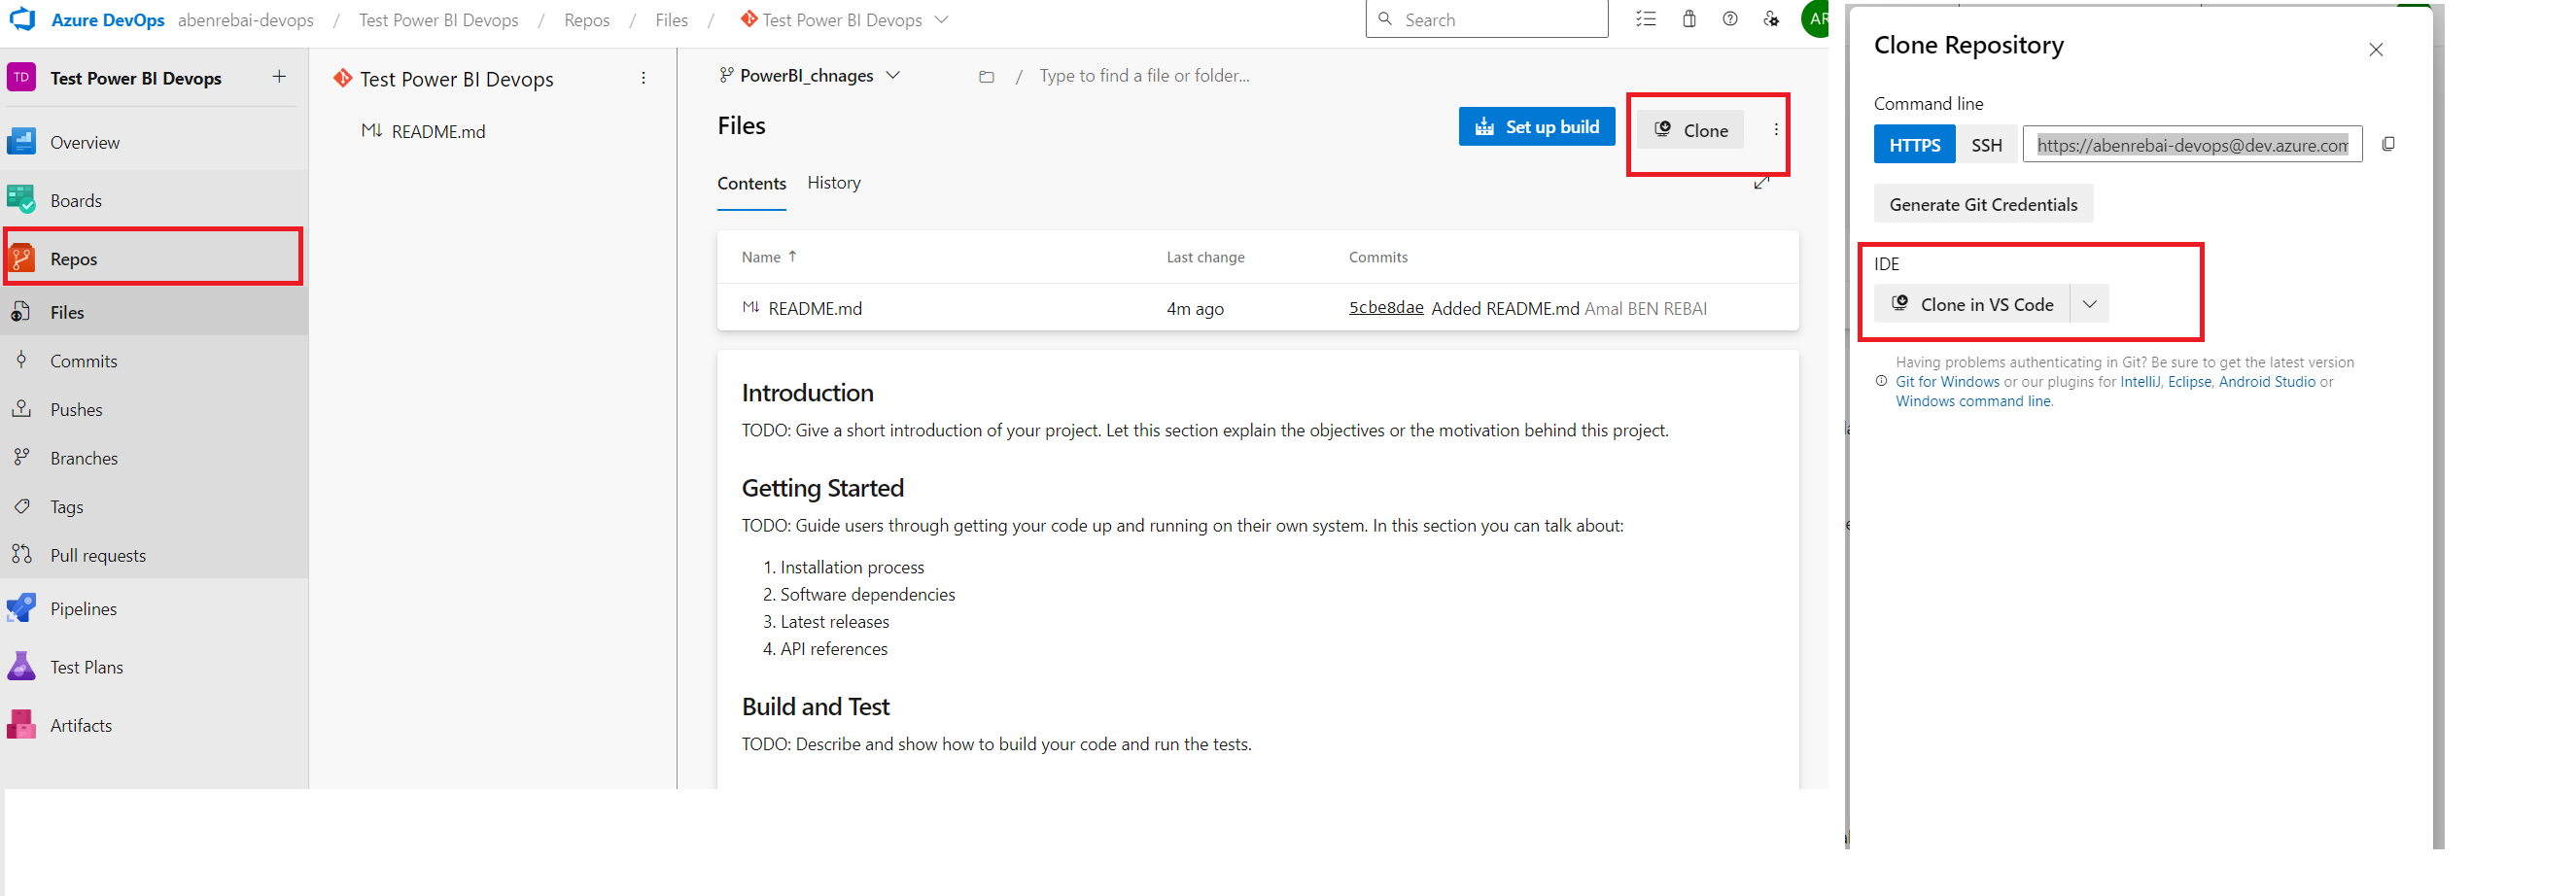Switch to the History tab
This screenshot has height=896, width=2576.
(x=833, y=182)
